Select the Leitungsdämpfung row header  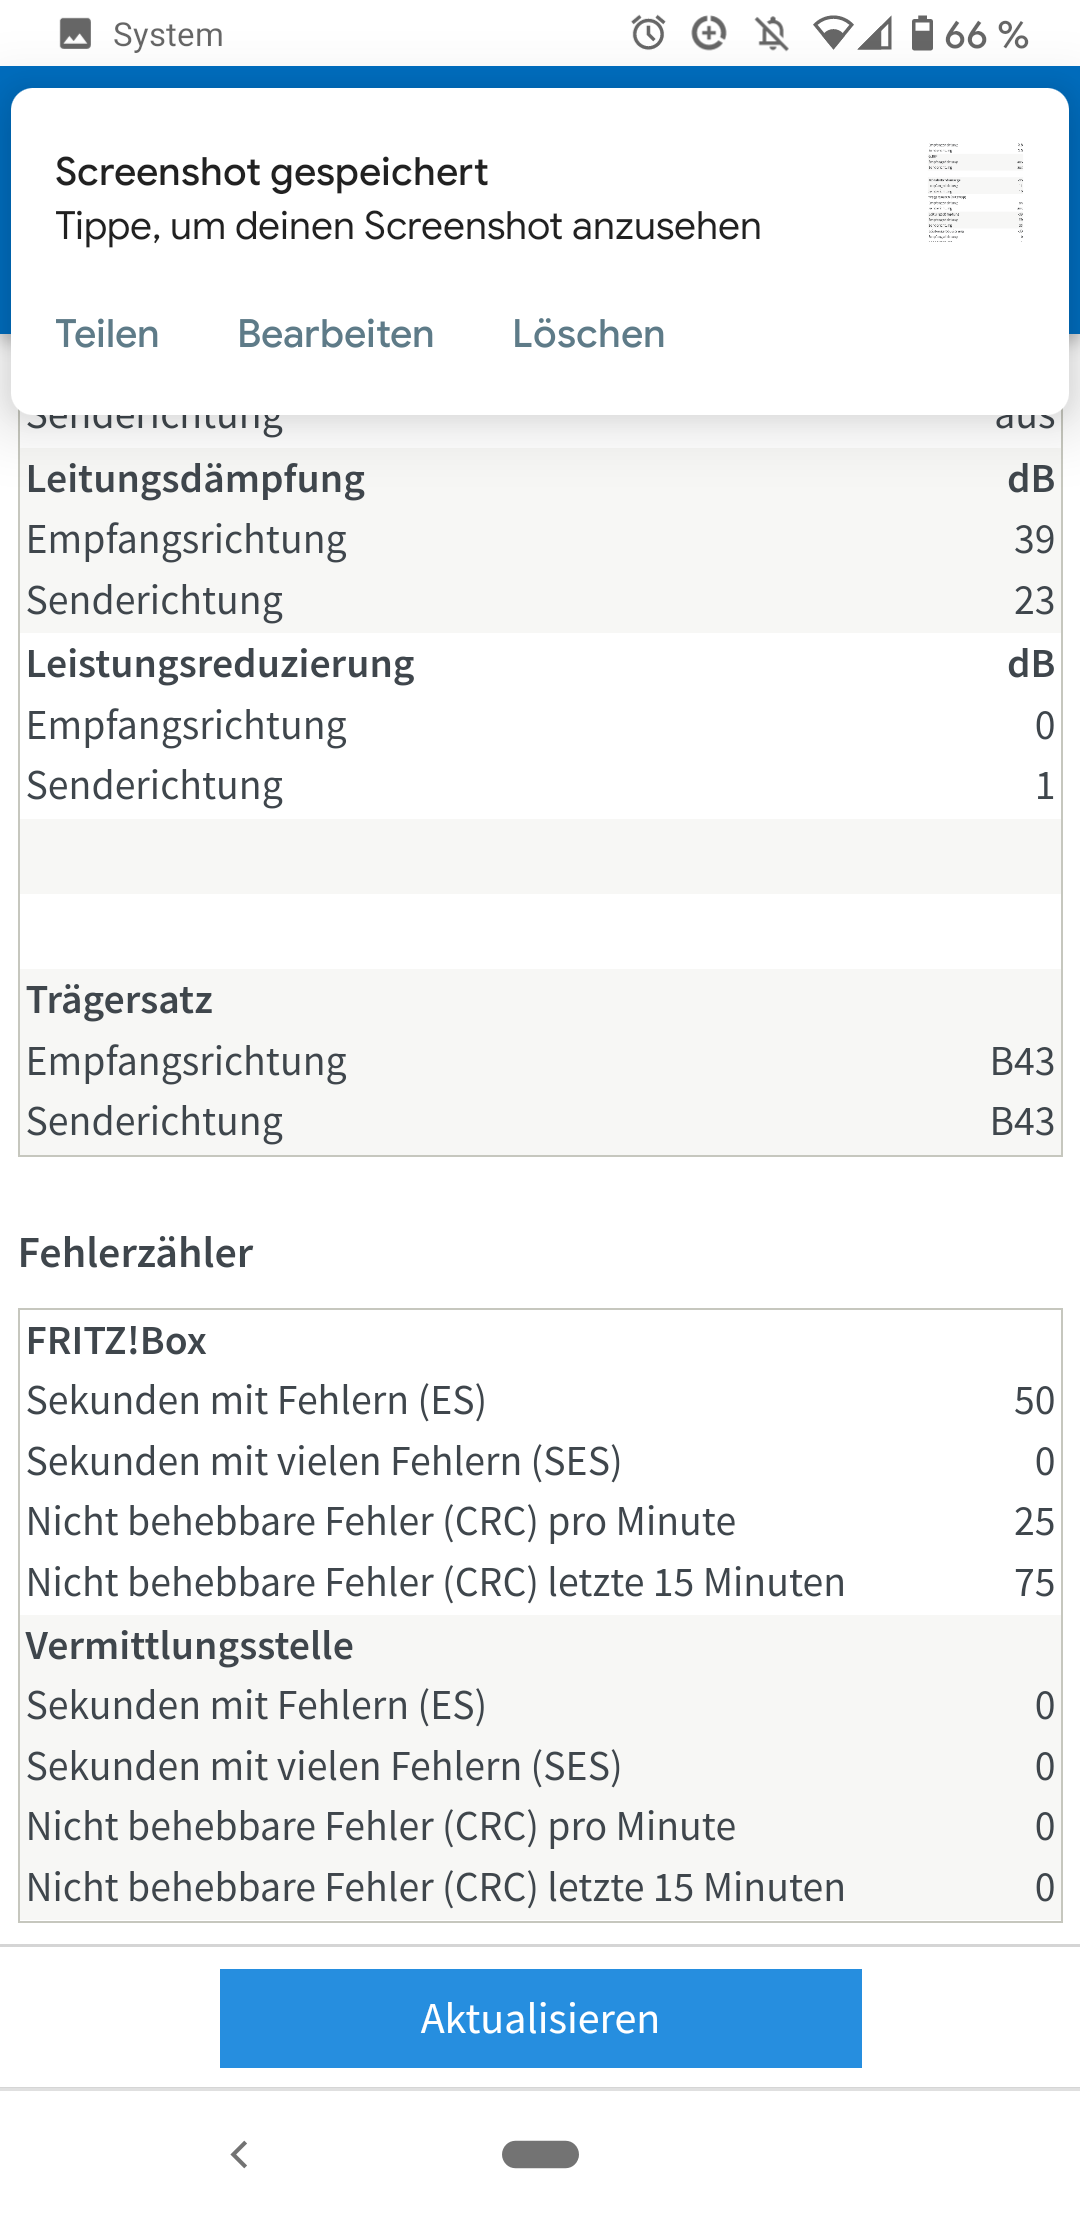point(540,479)
